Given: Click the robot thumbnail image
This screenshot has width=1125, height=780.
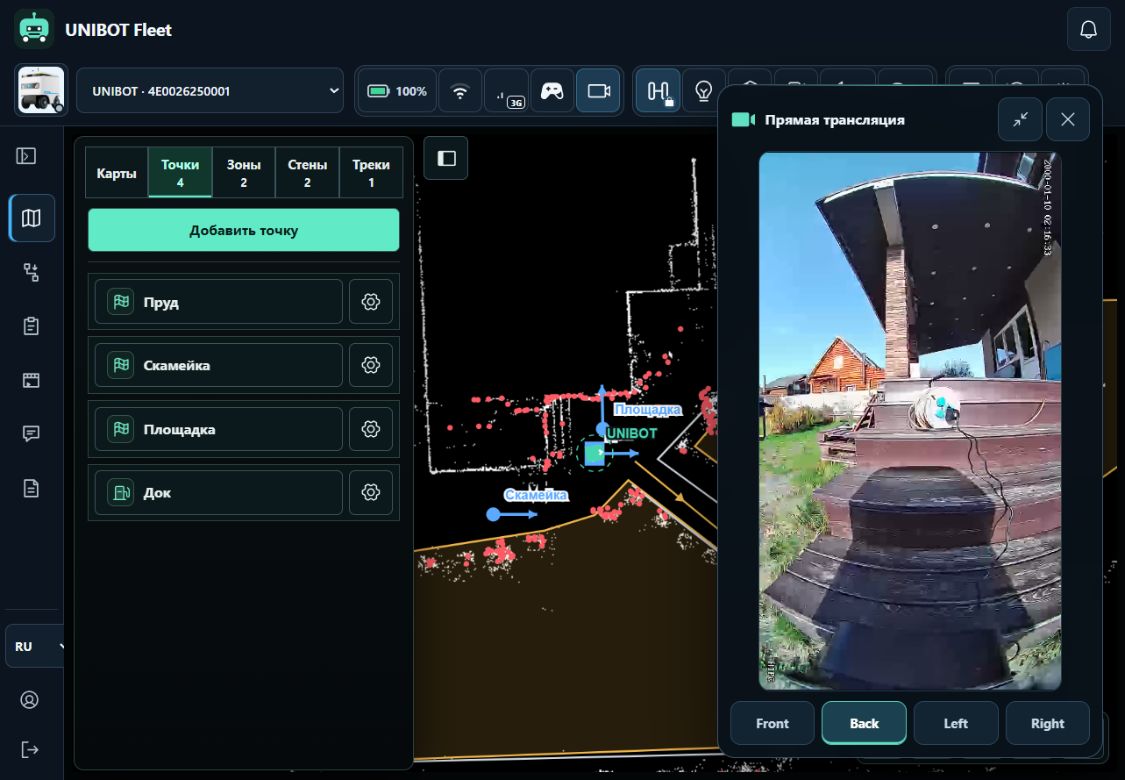Looking at the screenshot, I should 41,90.
